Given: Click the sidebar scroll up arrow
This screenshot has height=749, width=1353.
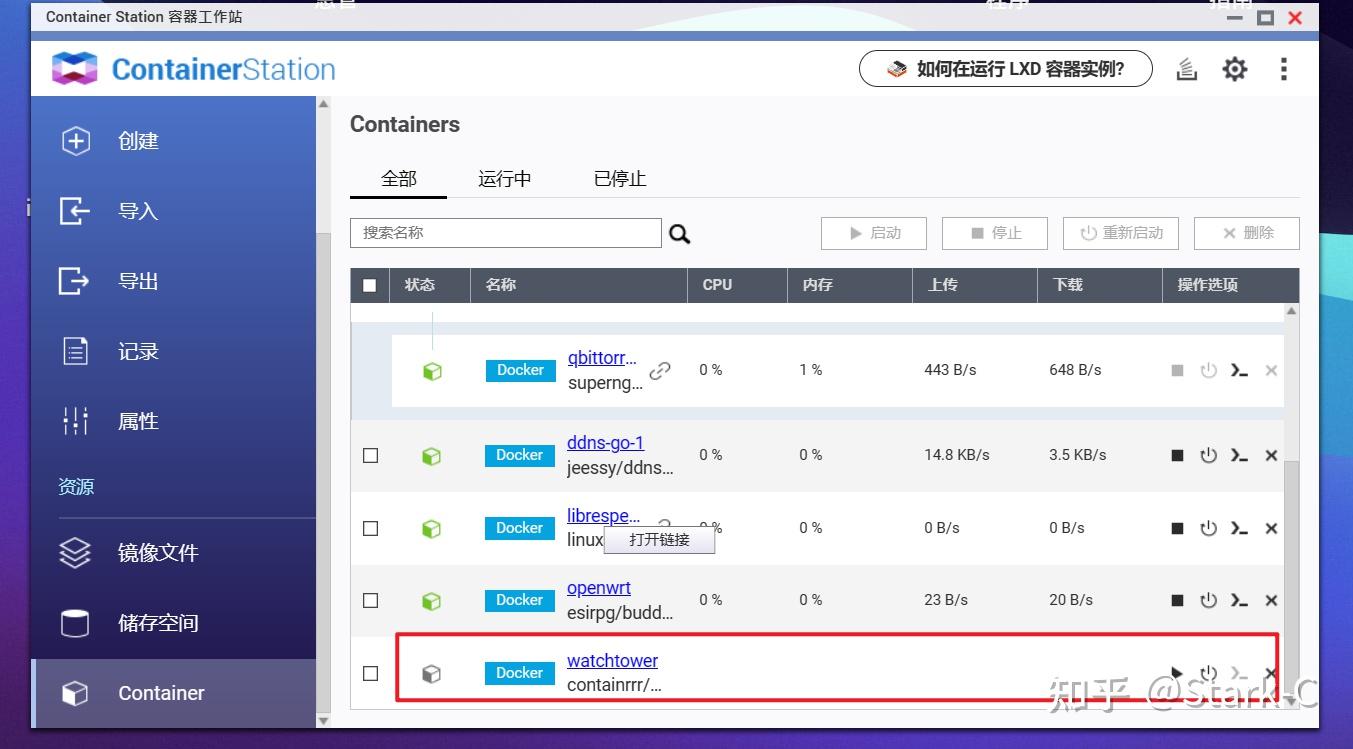Looking at the screenshot, I should click(323, 104).
